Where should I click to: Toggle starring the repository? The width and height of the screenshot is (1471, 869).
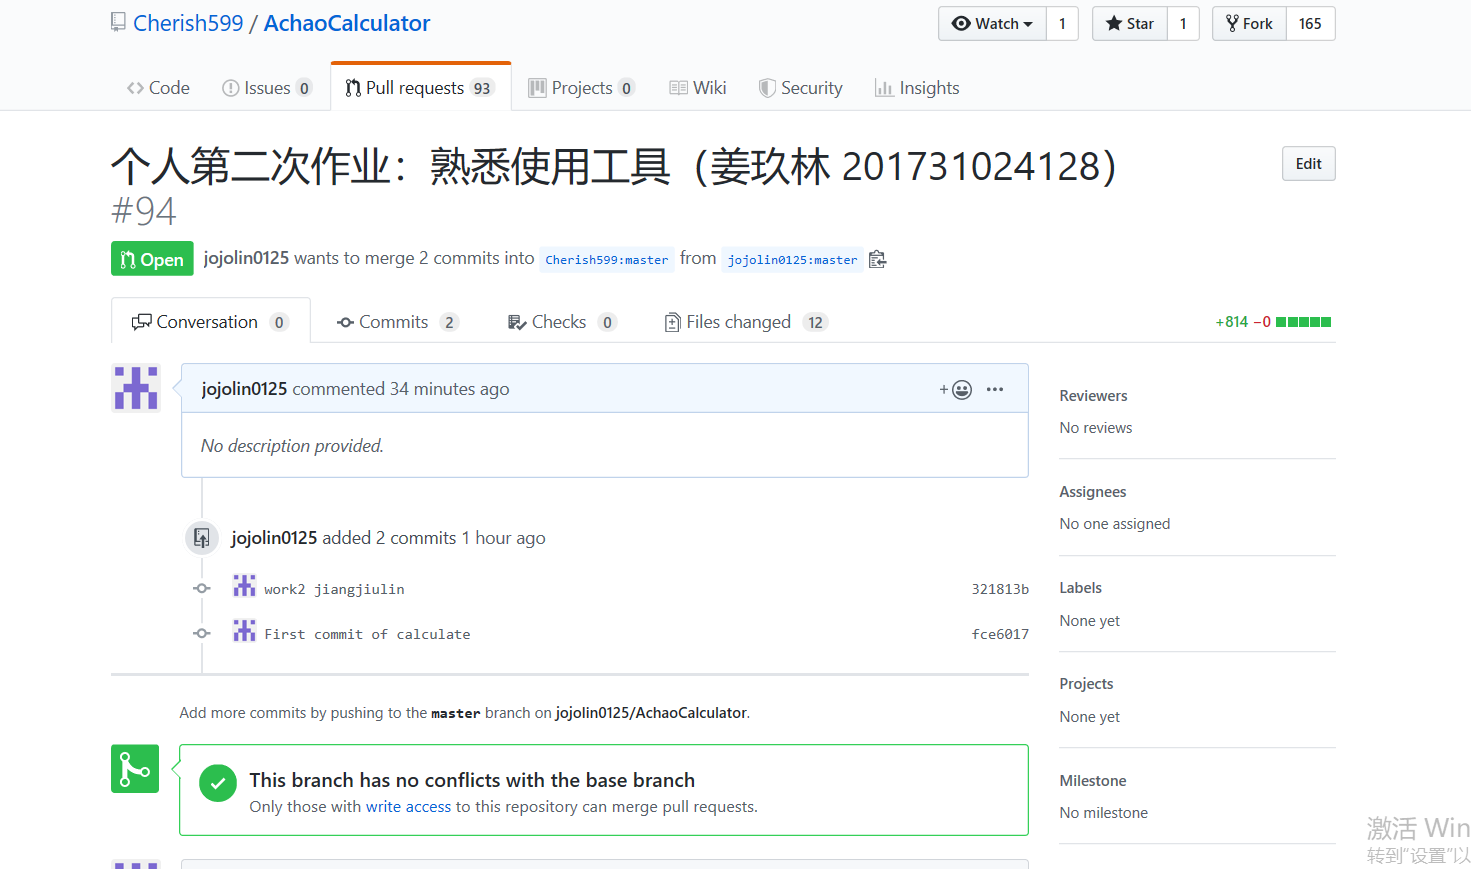[x=1128, y=23]
